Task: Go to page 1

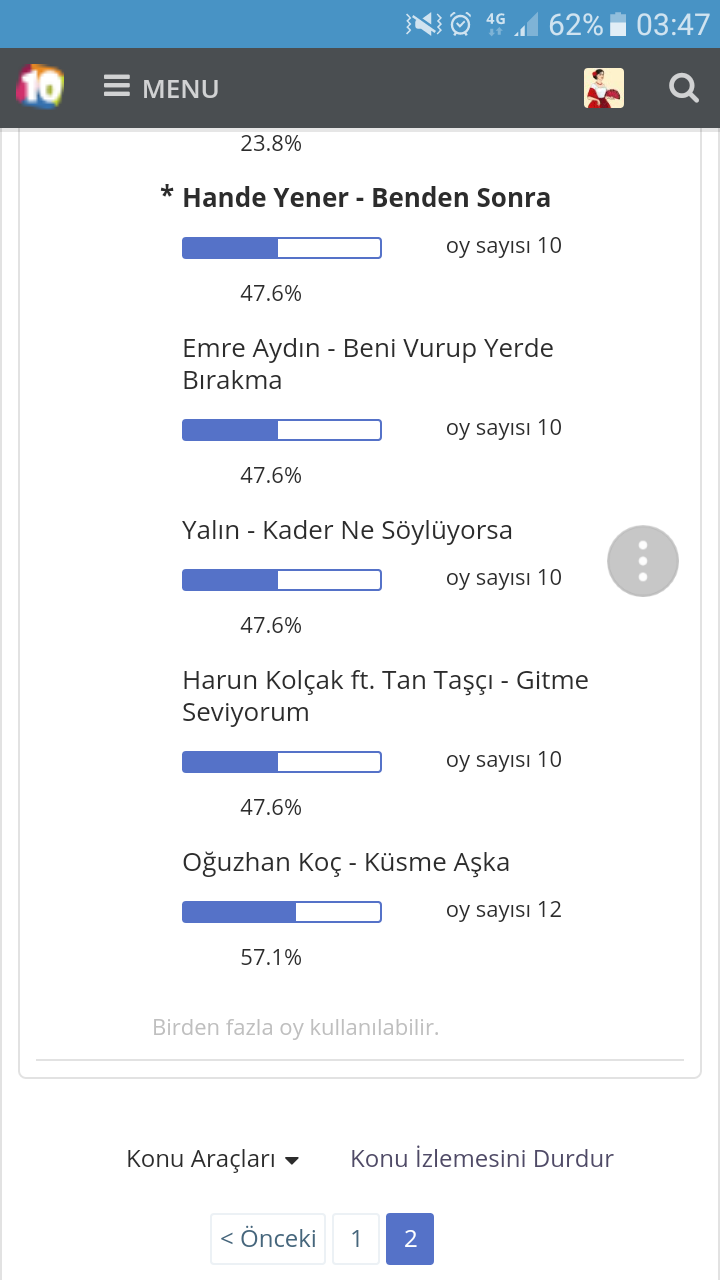Action: click(356, 1239)
